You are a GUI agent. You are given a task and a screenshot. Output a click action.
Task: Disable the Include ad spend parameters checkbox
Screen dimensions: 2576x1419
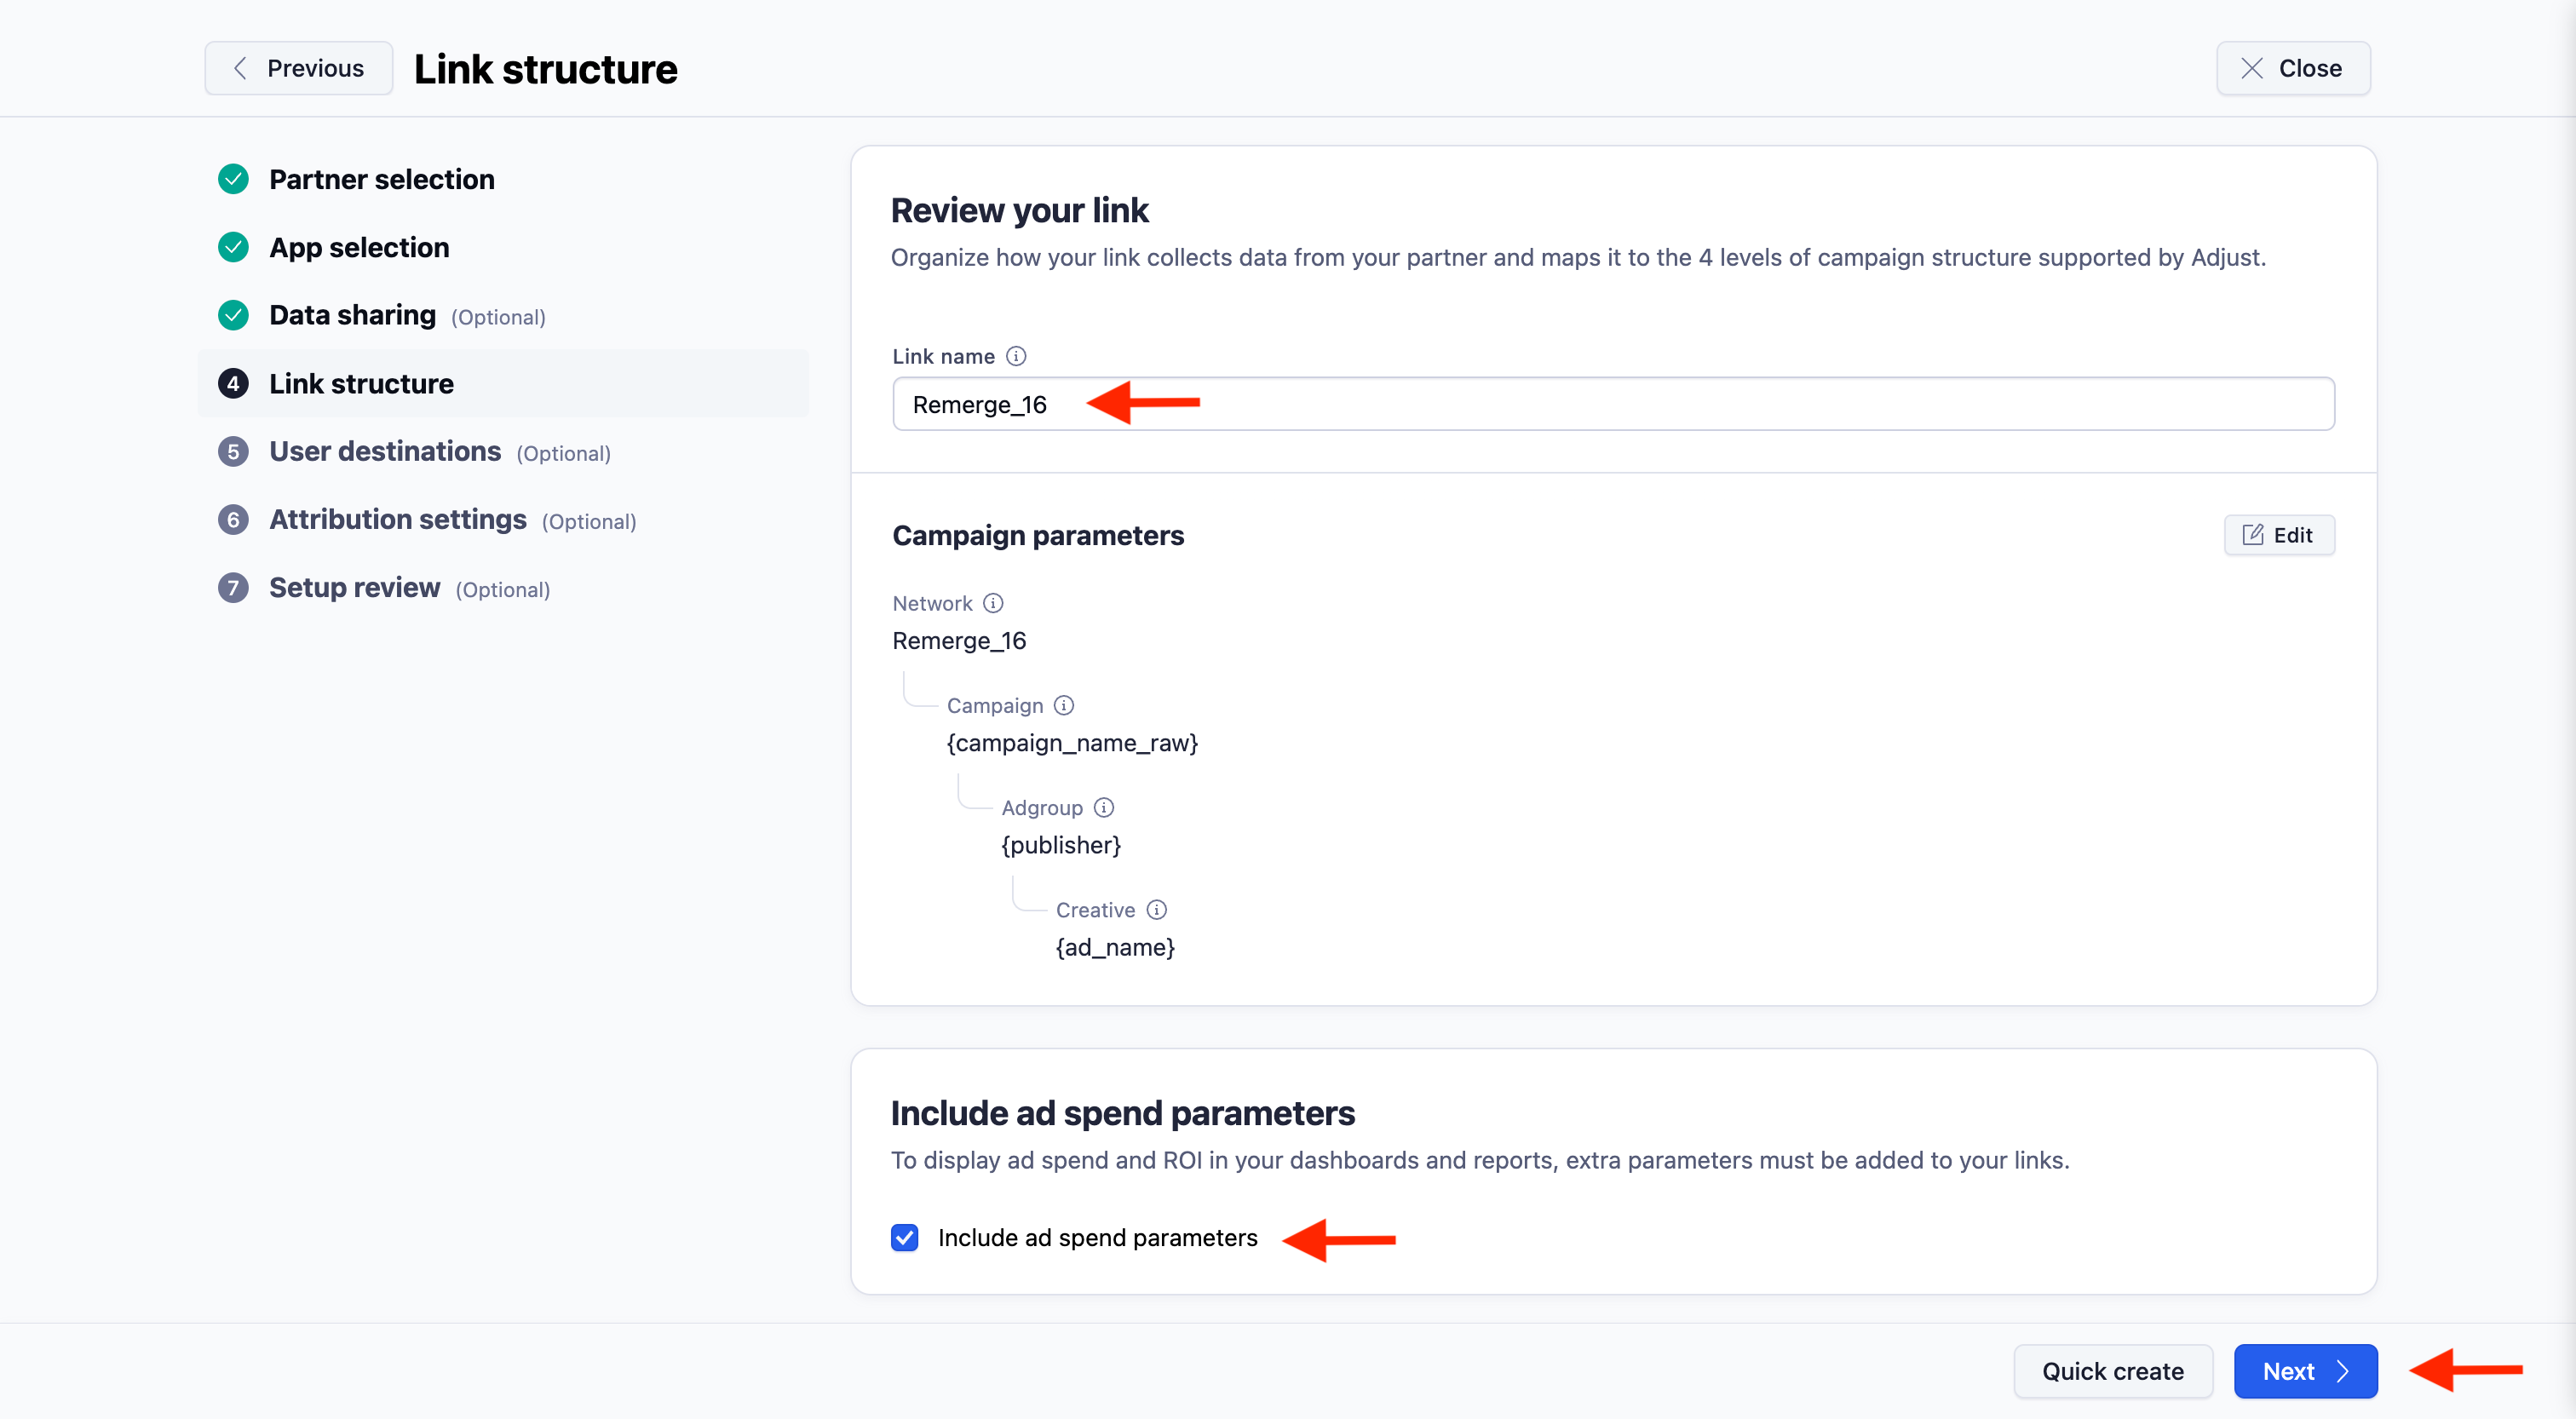[904, 1238]
